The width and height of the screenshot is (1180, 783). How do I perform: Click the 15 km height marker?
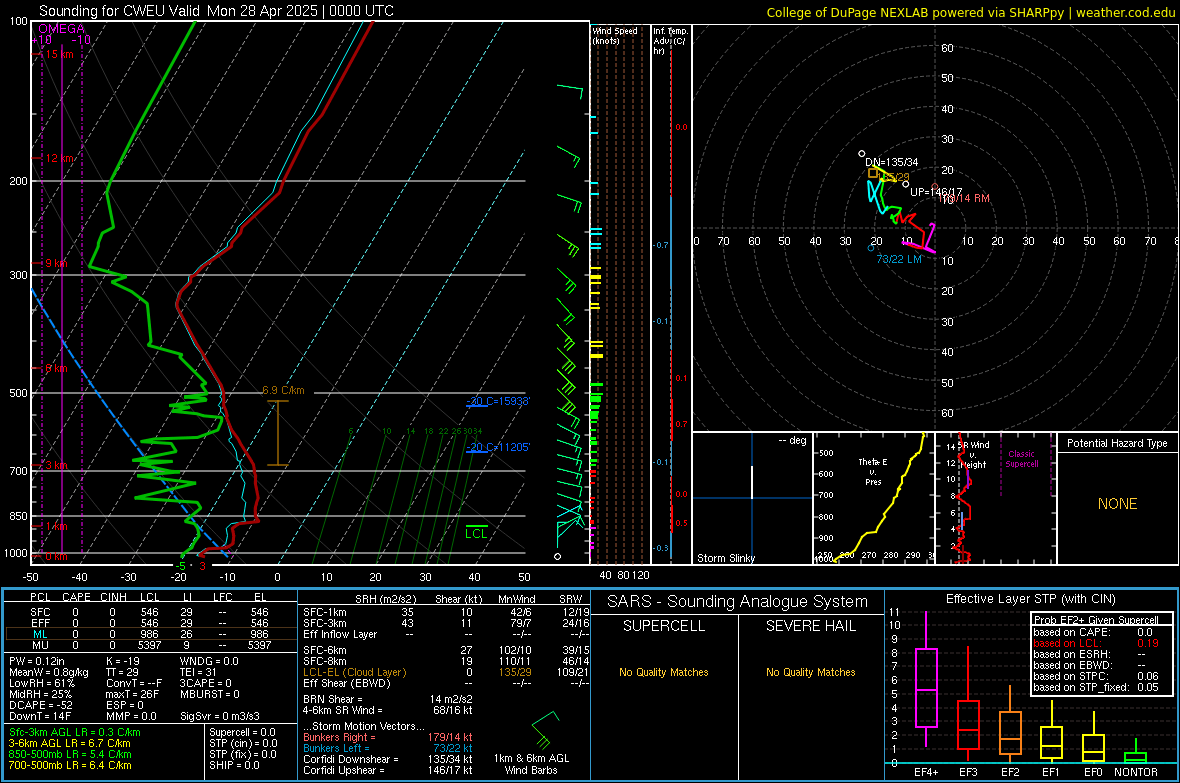click(59, 54)
